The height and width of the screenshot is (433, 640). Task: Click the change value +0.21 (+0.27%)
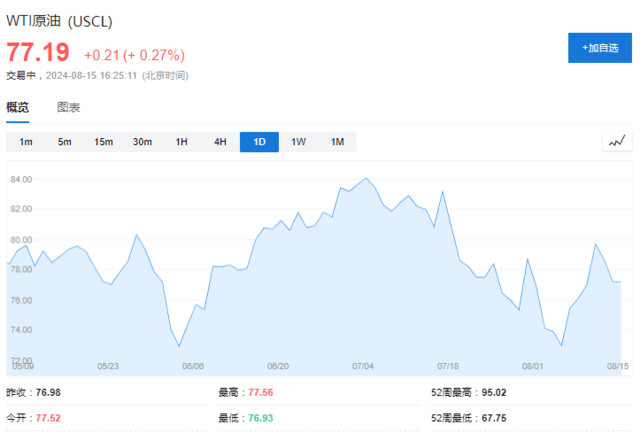tap(134, 55)
